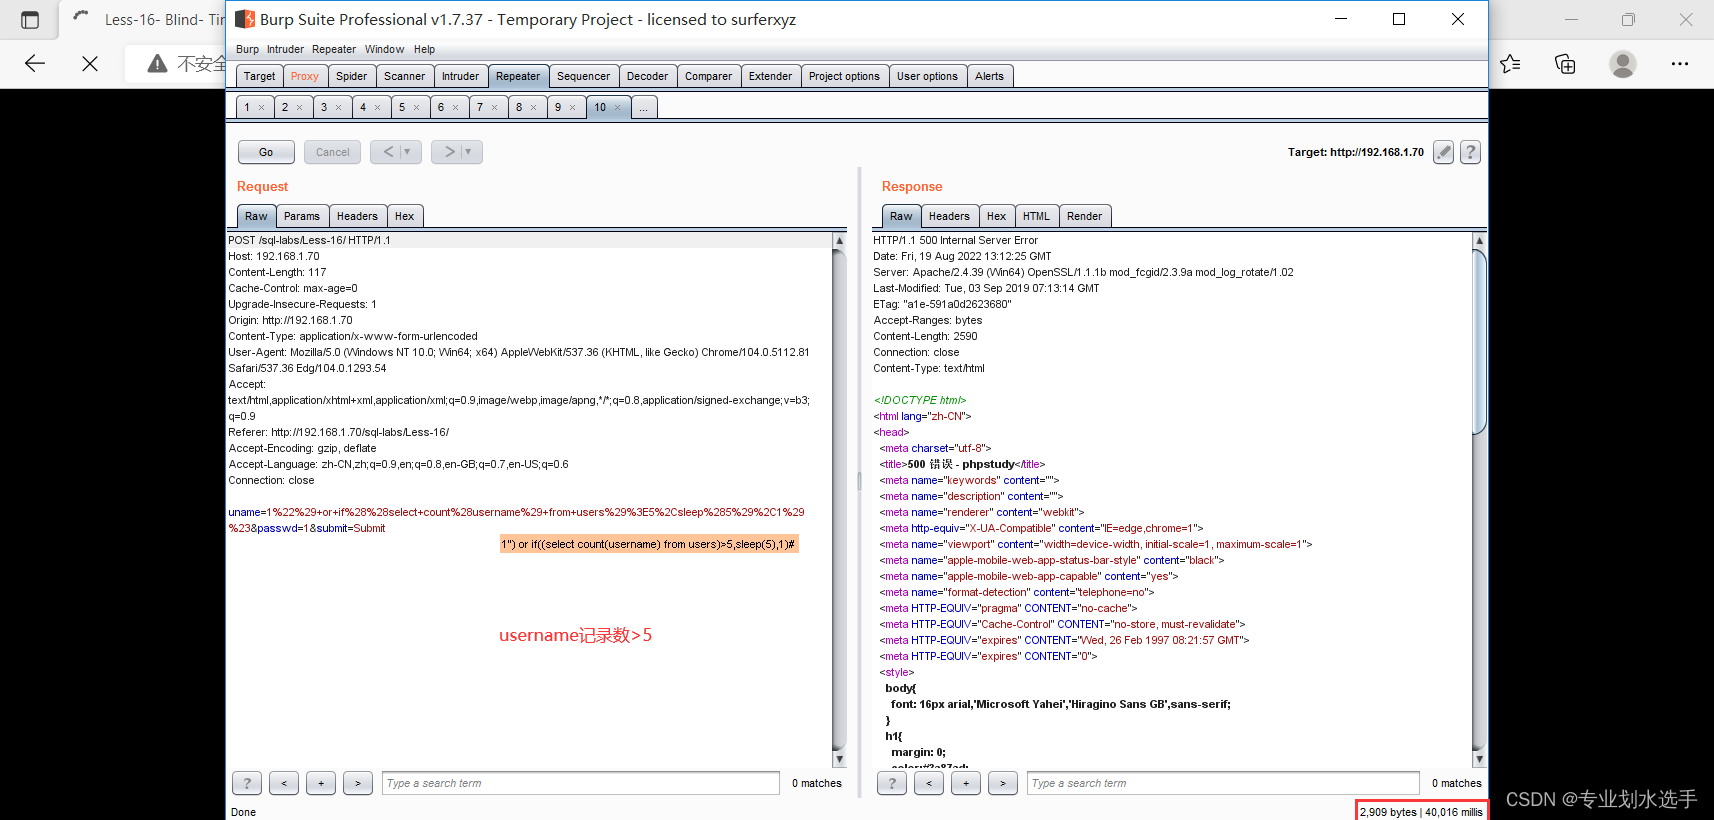Image resolution: width=1714 pixels, height=820 pixels.
Task: Open browser profile avatar
Action: pyautogui.click(x=1623, y=64)
